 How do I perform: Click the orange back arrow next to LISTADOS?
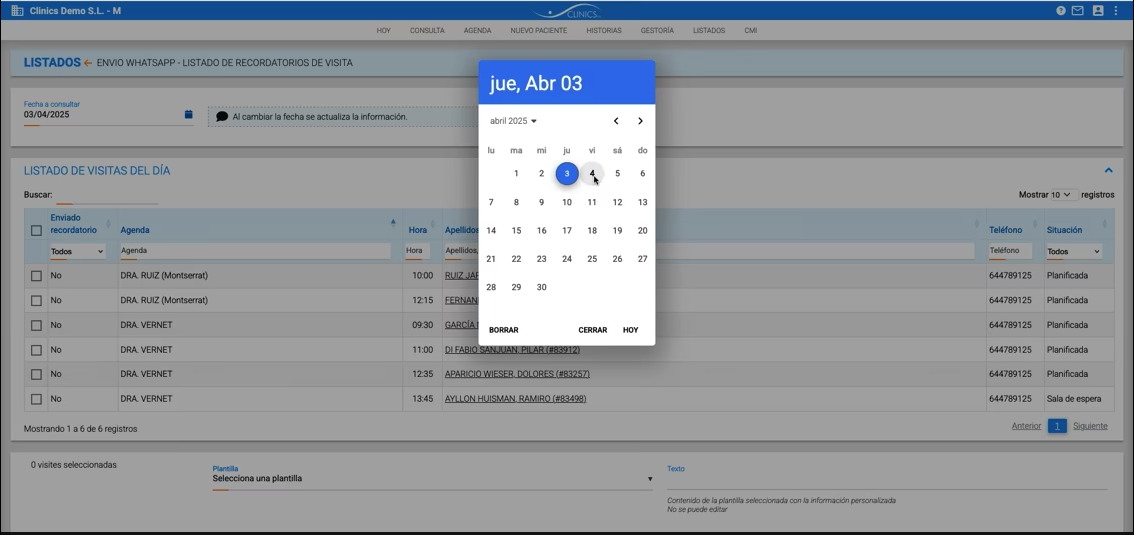click(x=88, y=63)
